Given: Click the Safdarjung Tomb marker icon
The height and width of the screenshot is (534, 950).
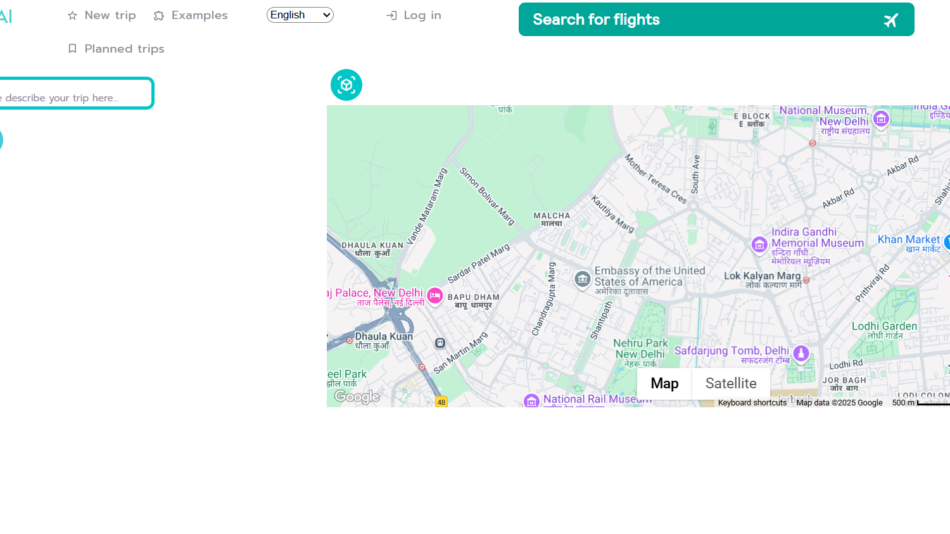Looking at the screenshot, I should 800,353.
